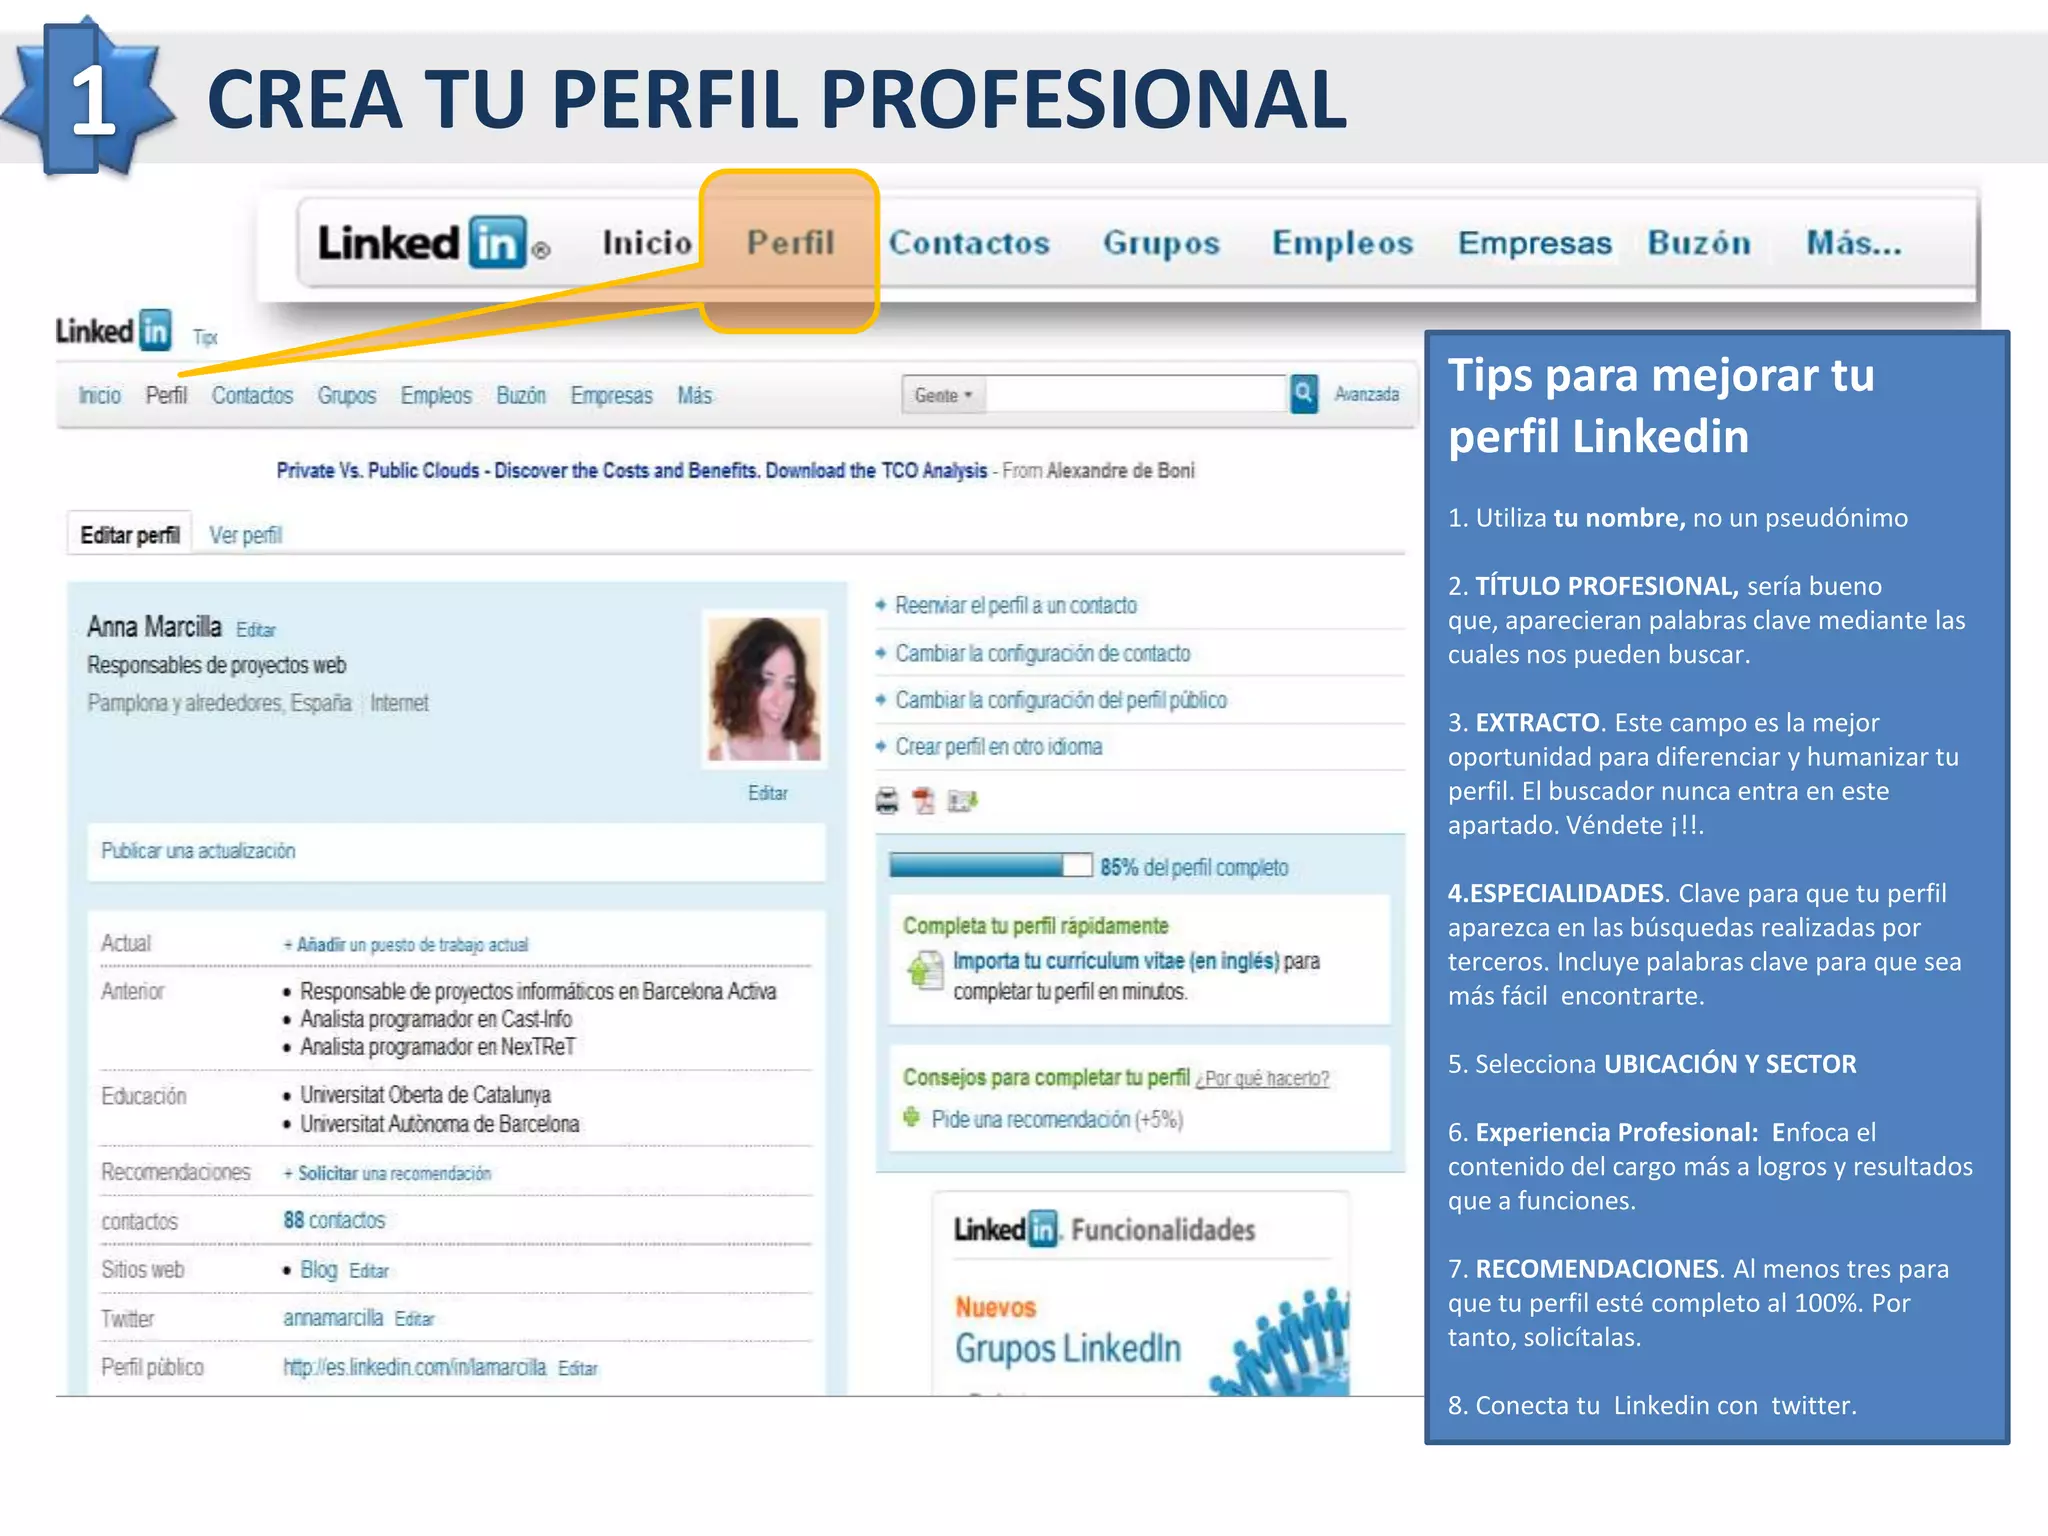Switch to the Editar perfil tab

(x=130, y=534)
